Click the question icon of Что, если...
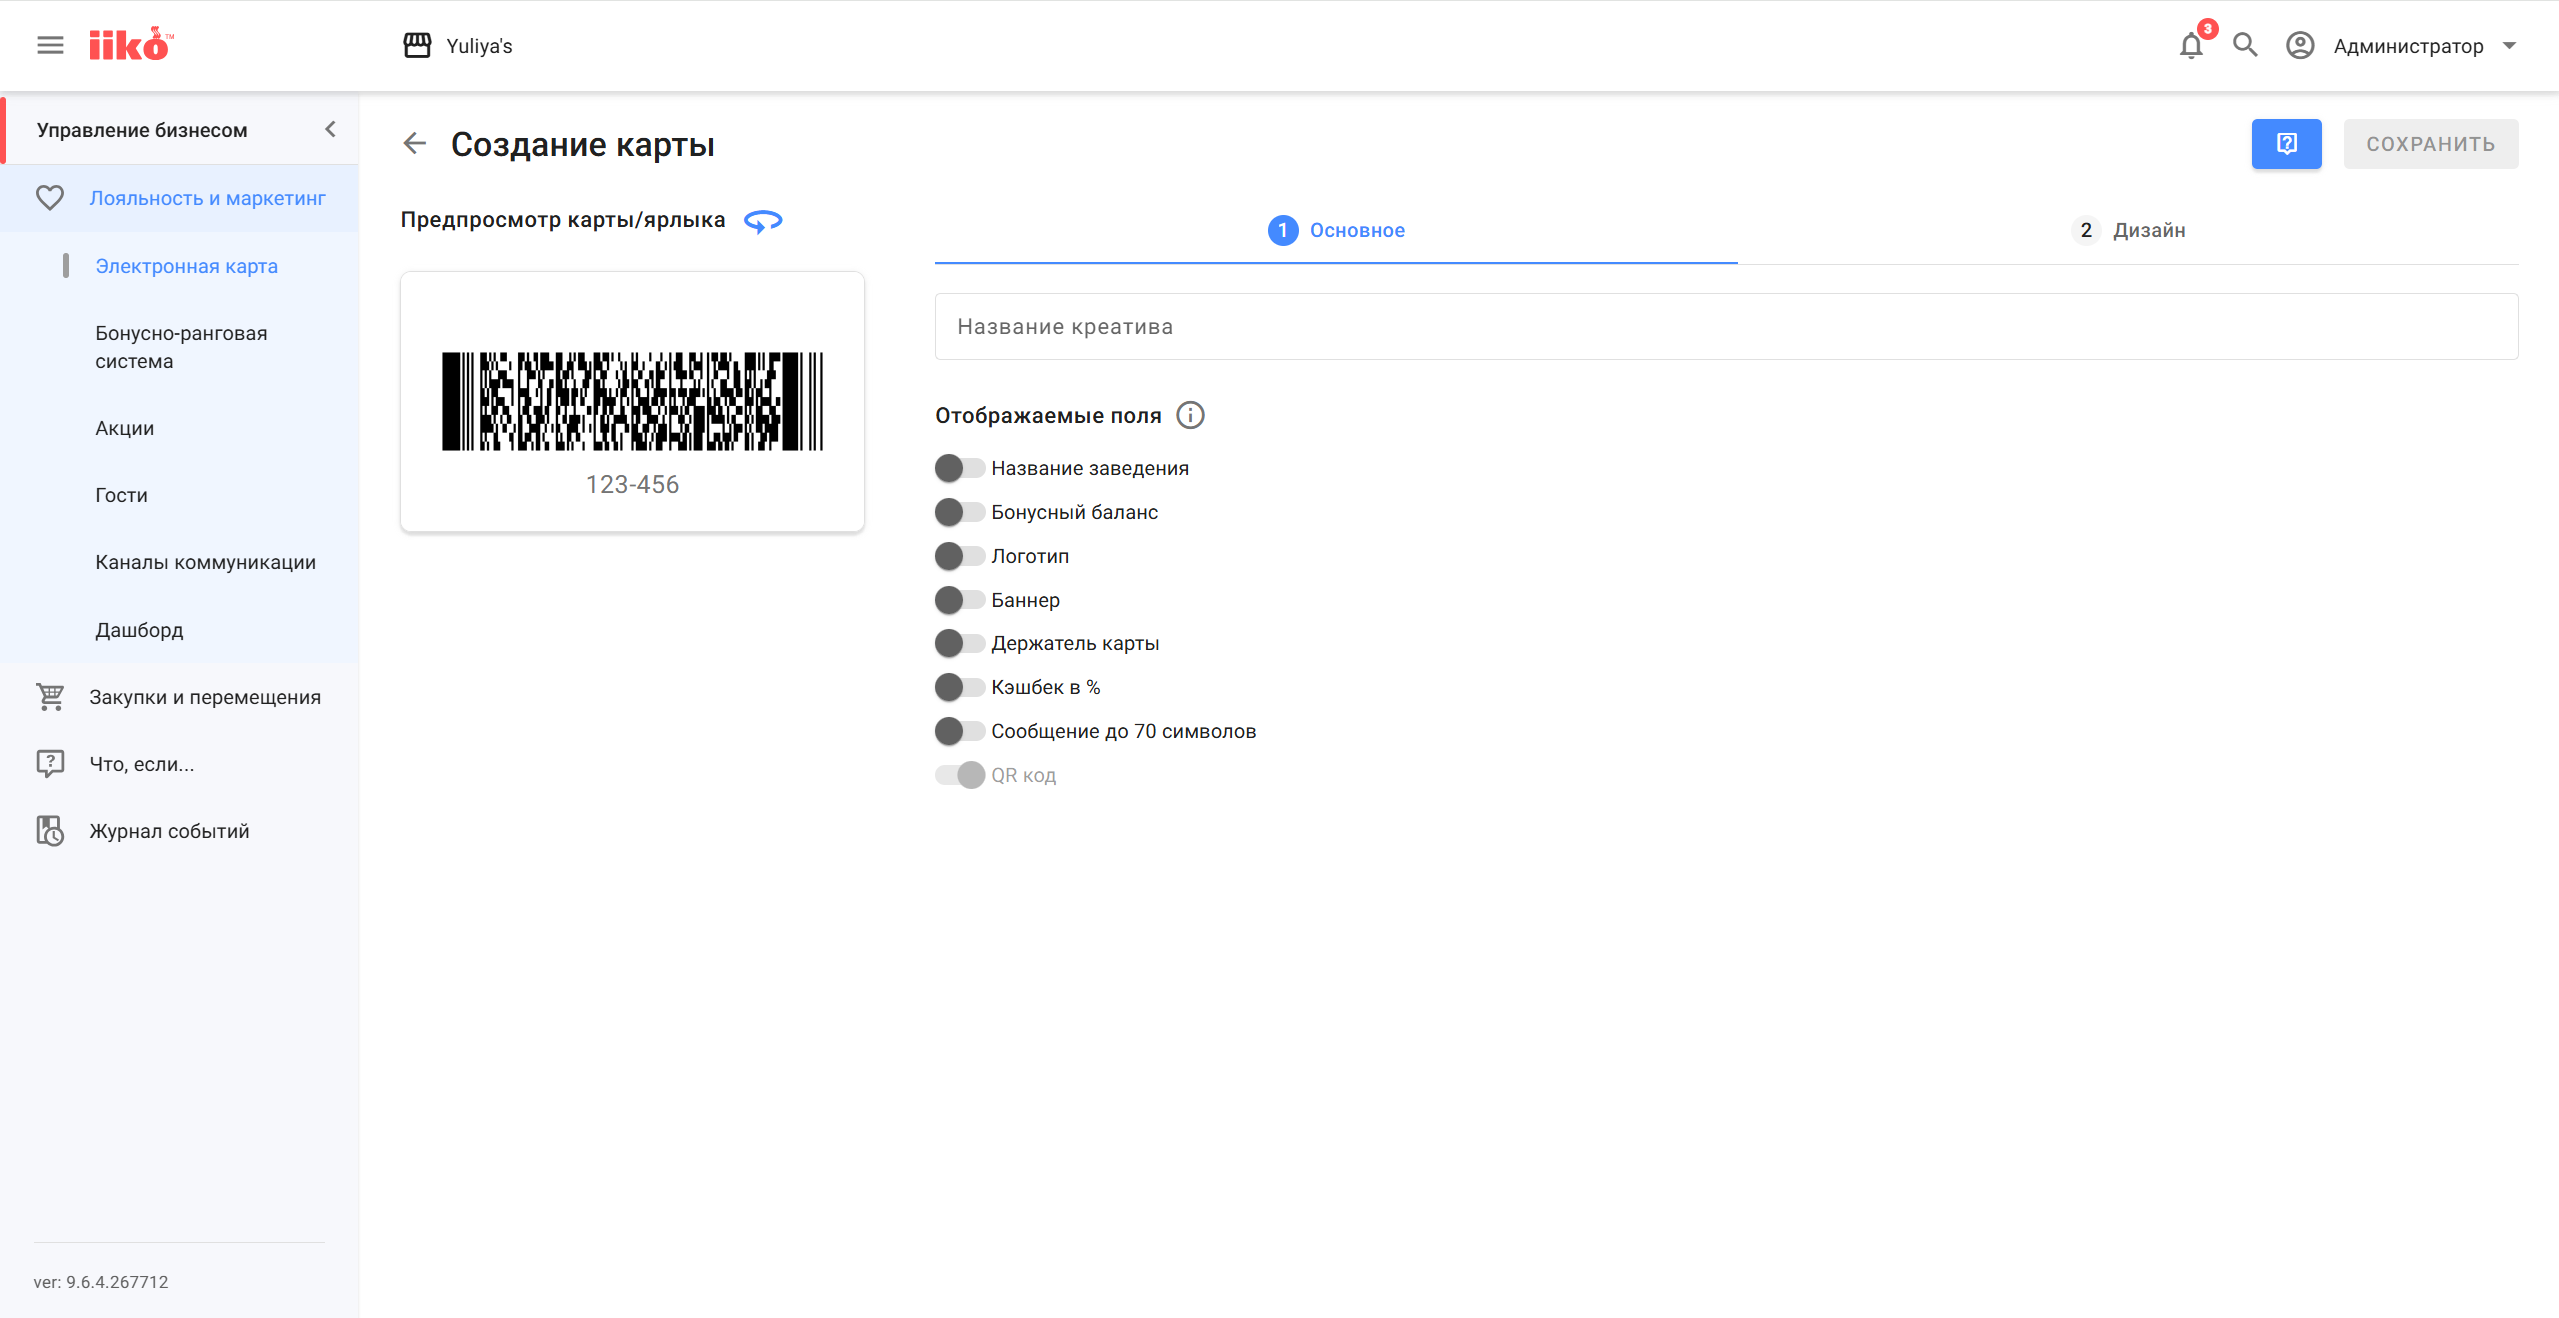Image resolution: width=2559 pixels, height=1318 pixels. (x=50, y=764)
